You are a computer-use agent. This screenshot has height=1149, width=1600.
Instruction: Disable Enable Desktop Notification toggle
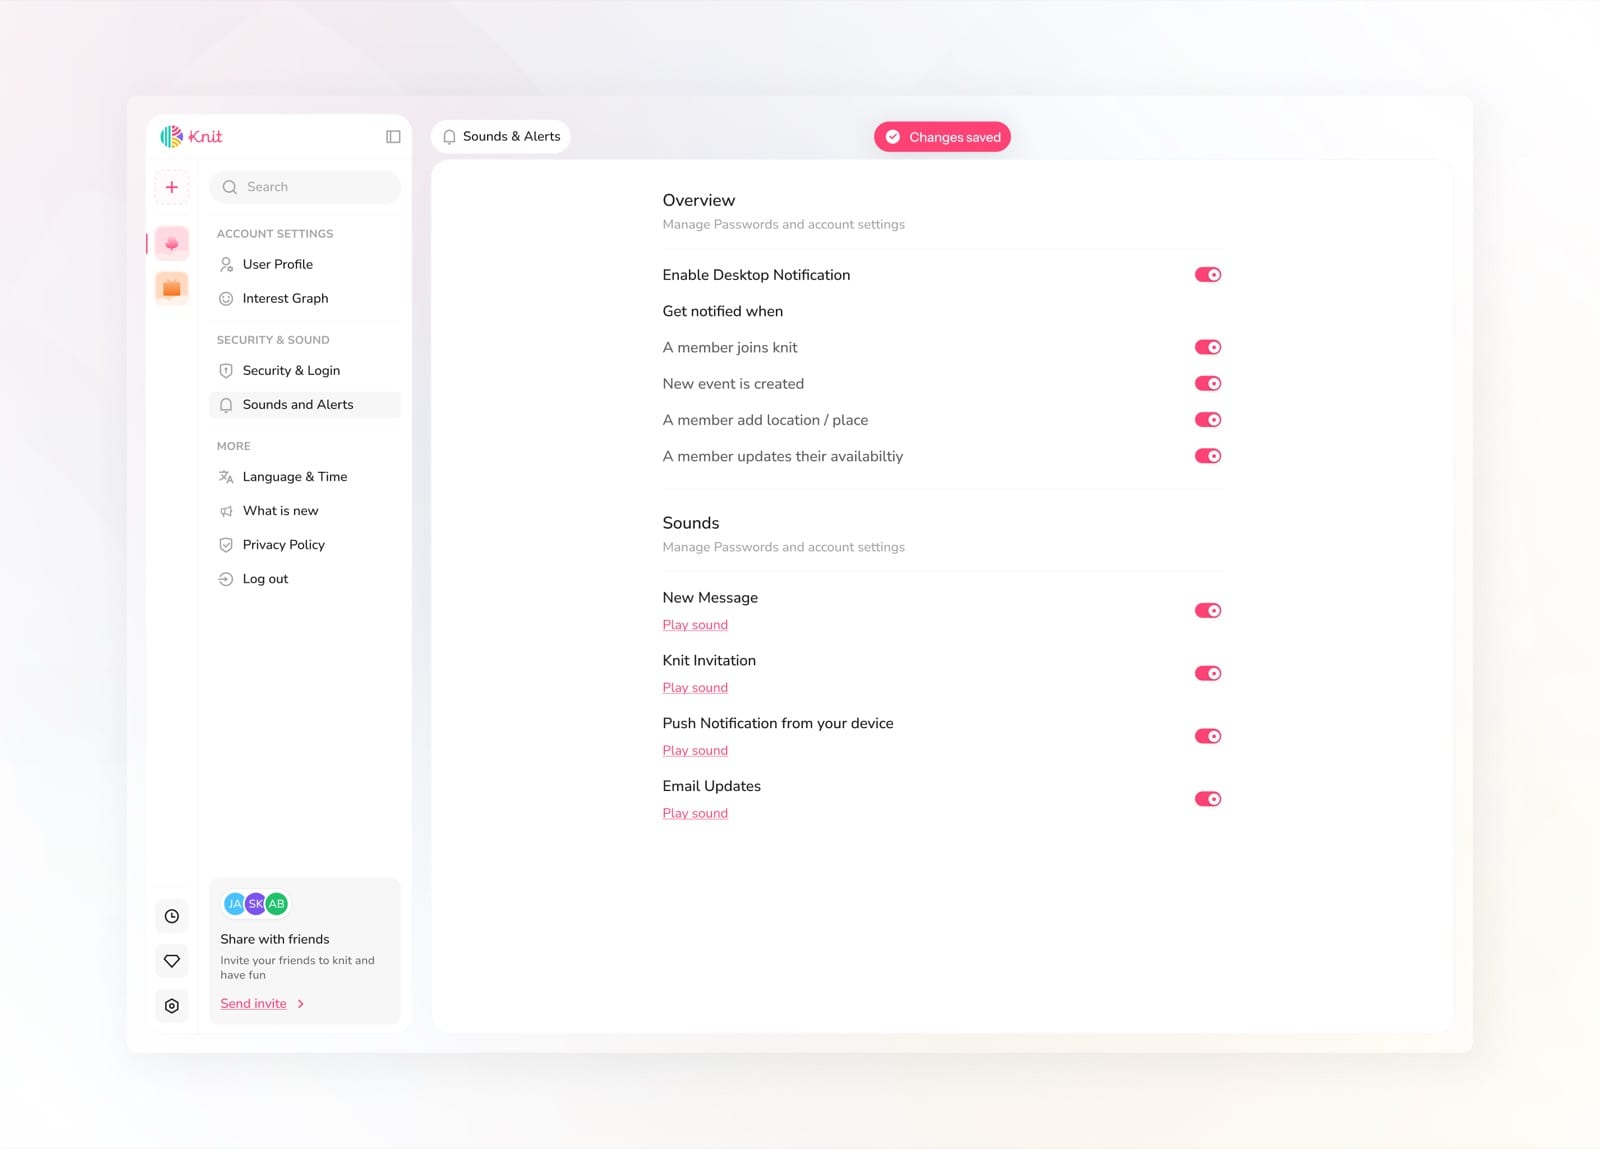tap(1208, 275)
